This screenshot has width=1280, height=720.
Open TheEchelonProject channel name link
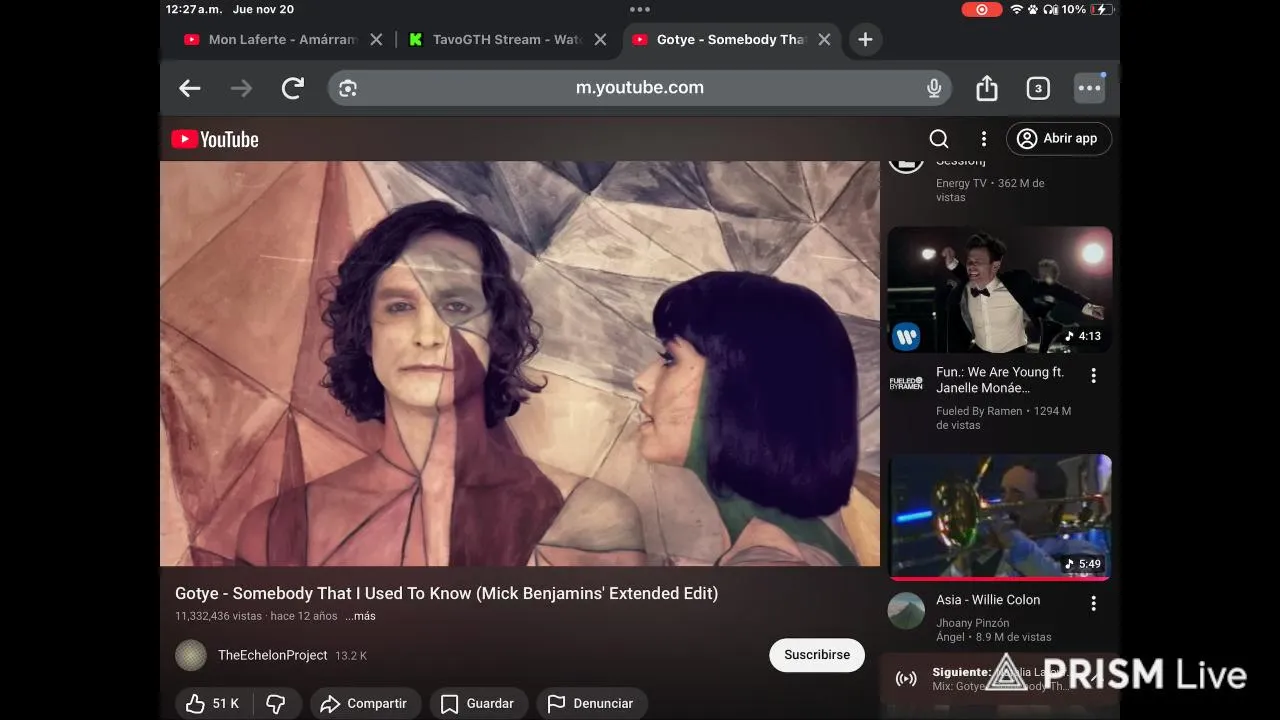(x=273, y=655)
